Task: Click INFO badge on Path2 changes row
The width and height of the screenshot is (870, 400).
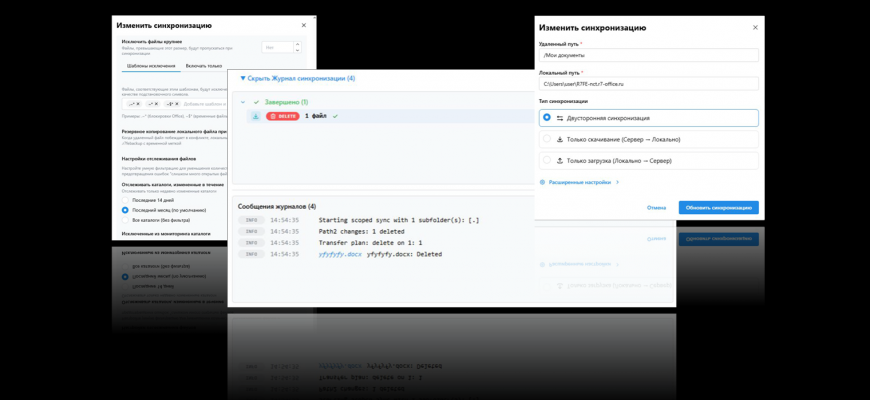Action: click(x=251, y=231)
